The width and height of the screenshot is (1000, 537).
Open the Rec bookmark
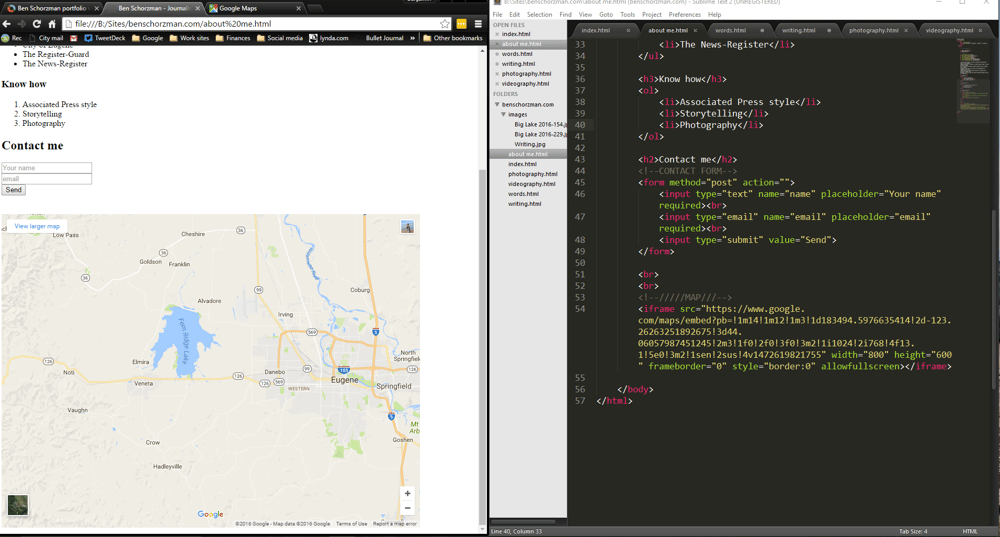11,38
